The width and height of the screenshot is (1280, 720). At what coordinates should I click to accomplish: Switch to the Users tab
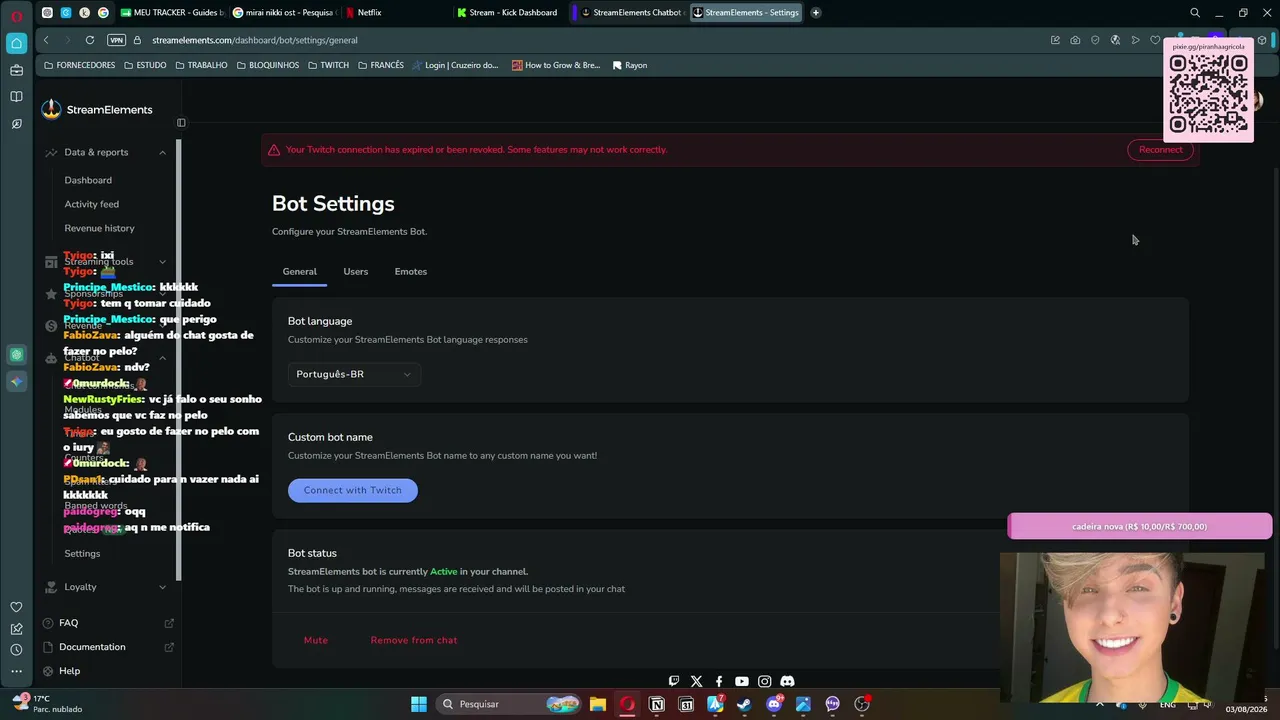356,272
